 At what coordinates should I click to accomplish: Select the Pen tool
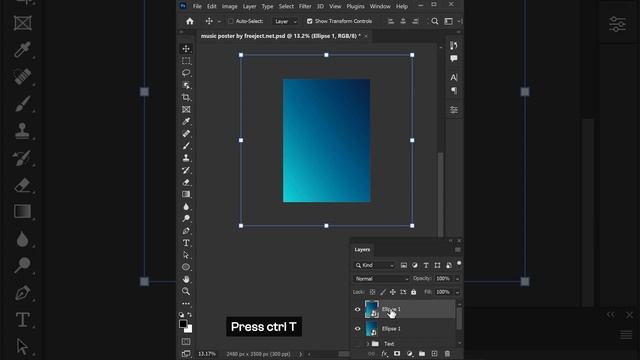186,231
